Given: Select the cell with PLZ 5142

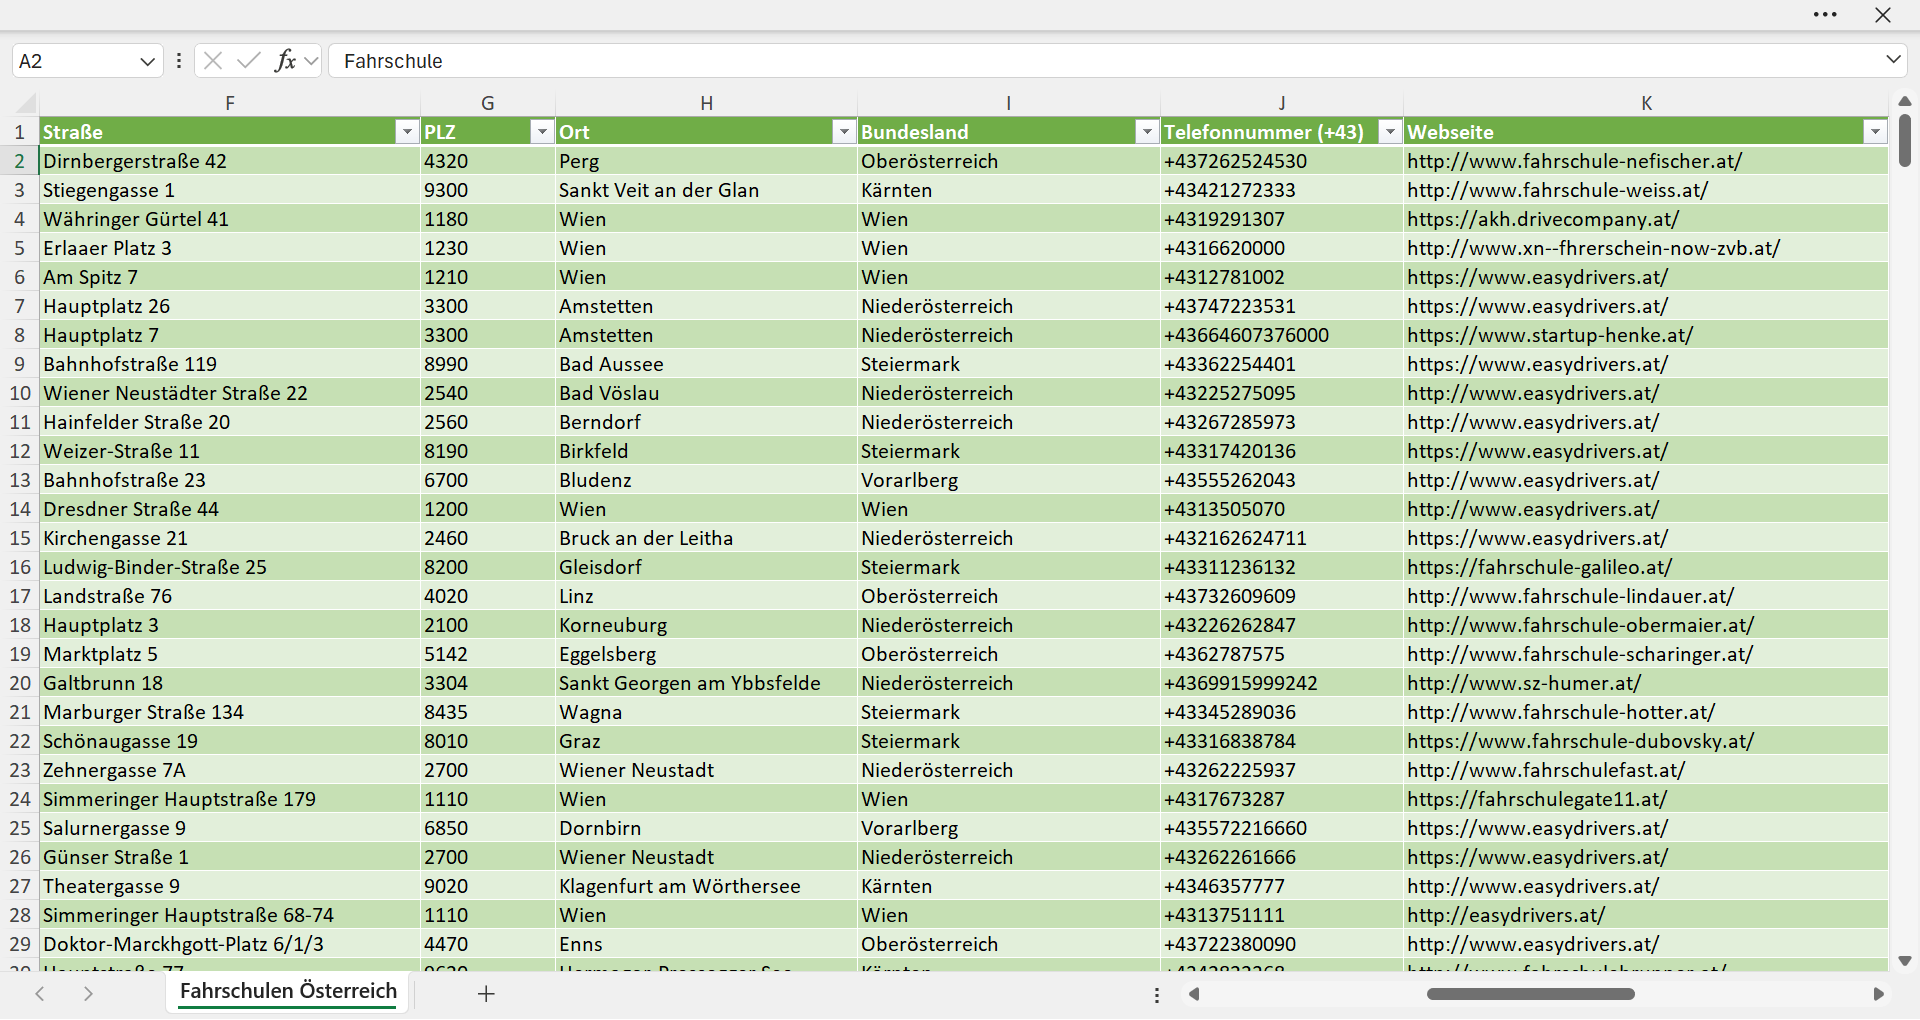Looking at the screenshot, I should tap(488, 654).
